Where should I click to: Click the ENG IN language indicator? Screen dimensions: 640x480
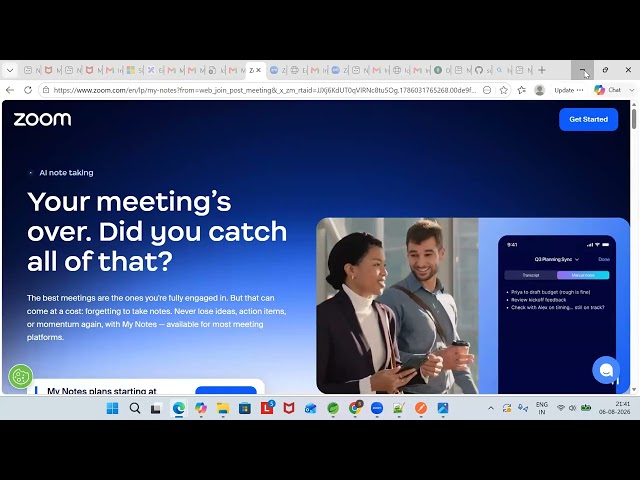click(542, 408)
